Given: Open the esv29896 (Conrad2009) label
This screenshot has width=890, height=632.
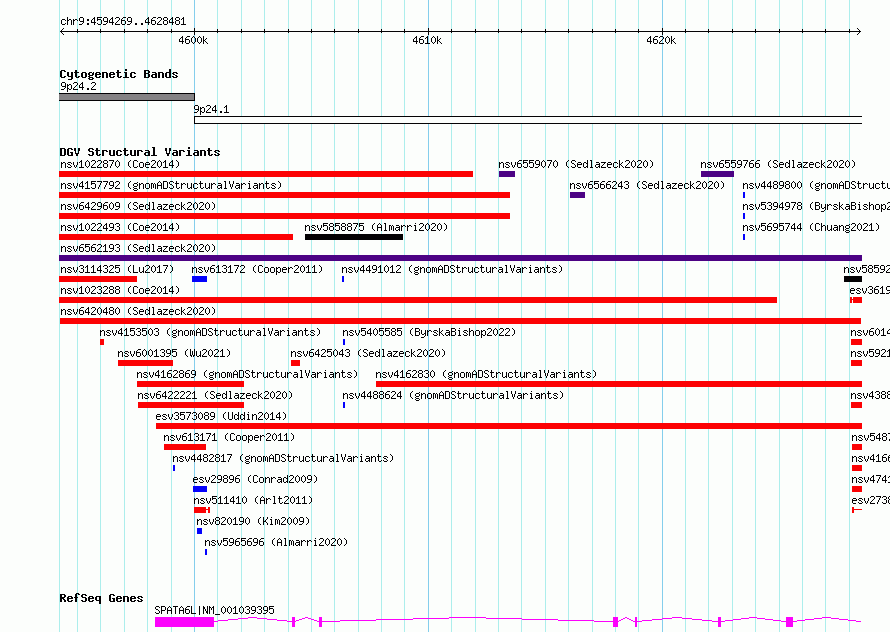Looking at the screenshot, I should coord(255,479).
